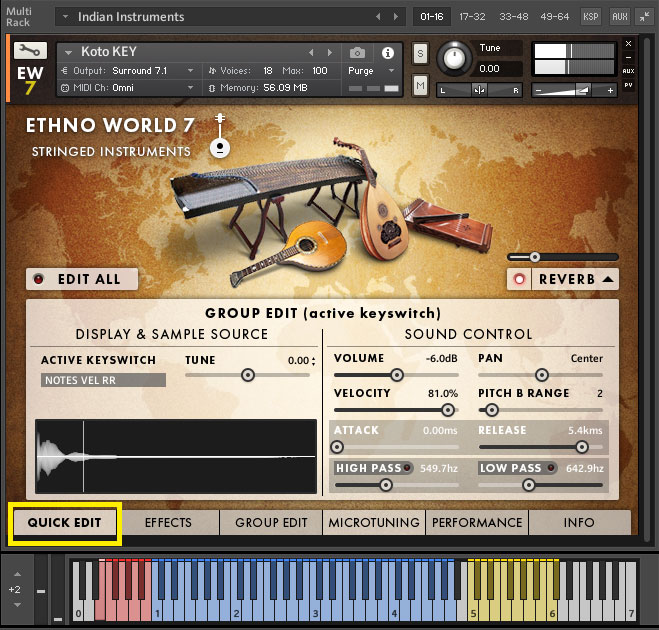Viewport: 659px width, 630px height.
Task: Switch to the Quick Edit tab
Action: coord(64,522)
